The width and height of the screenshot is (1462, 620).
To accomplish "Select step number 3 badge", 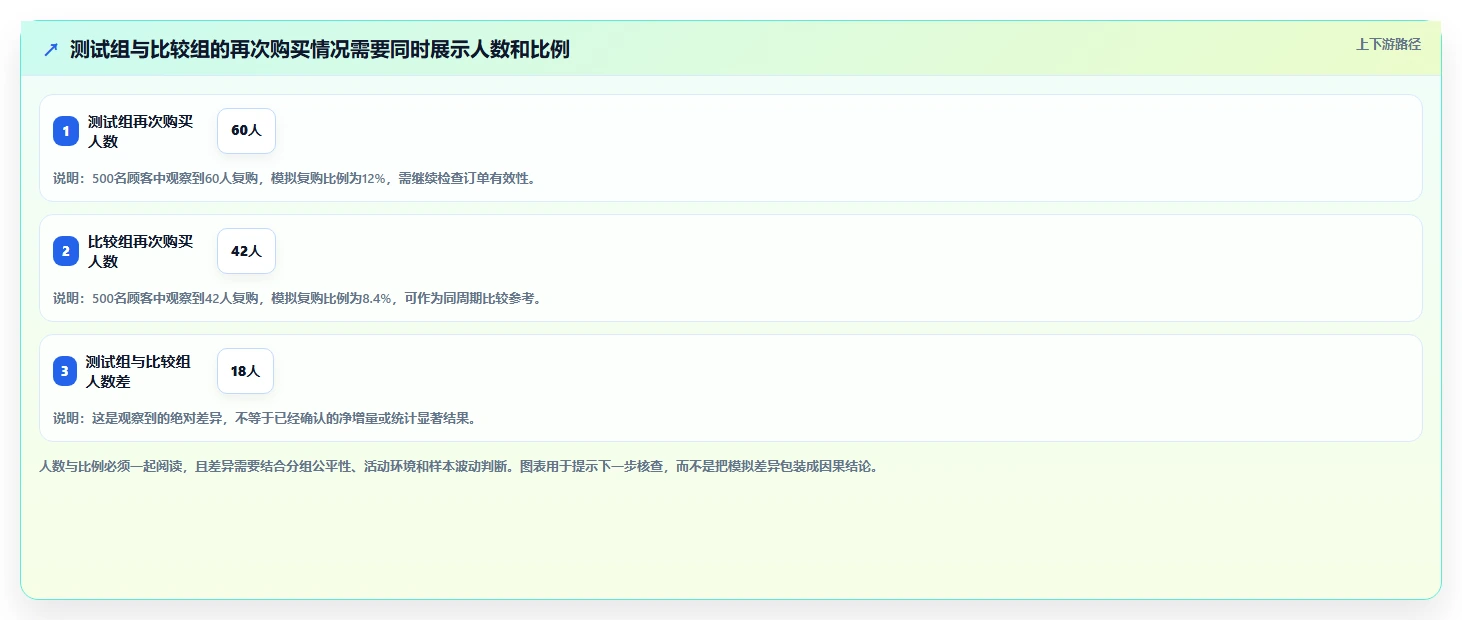I will (x=65, y=371).
